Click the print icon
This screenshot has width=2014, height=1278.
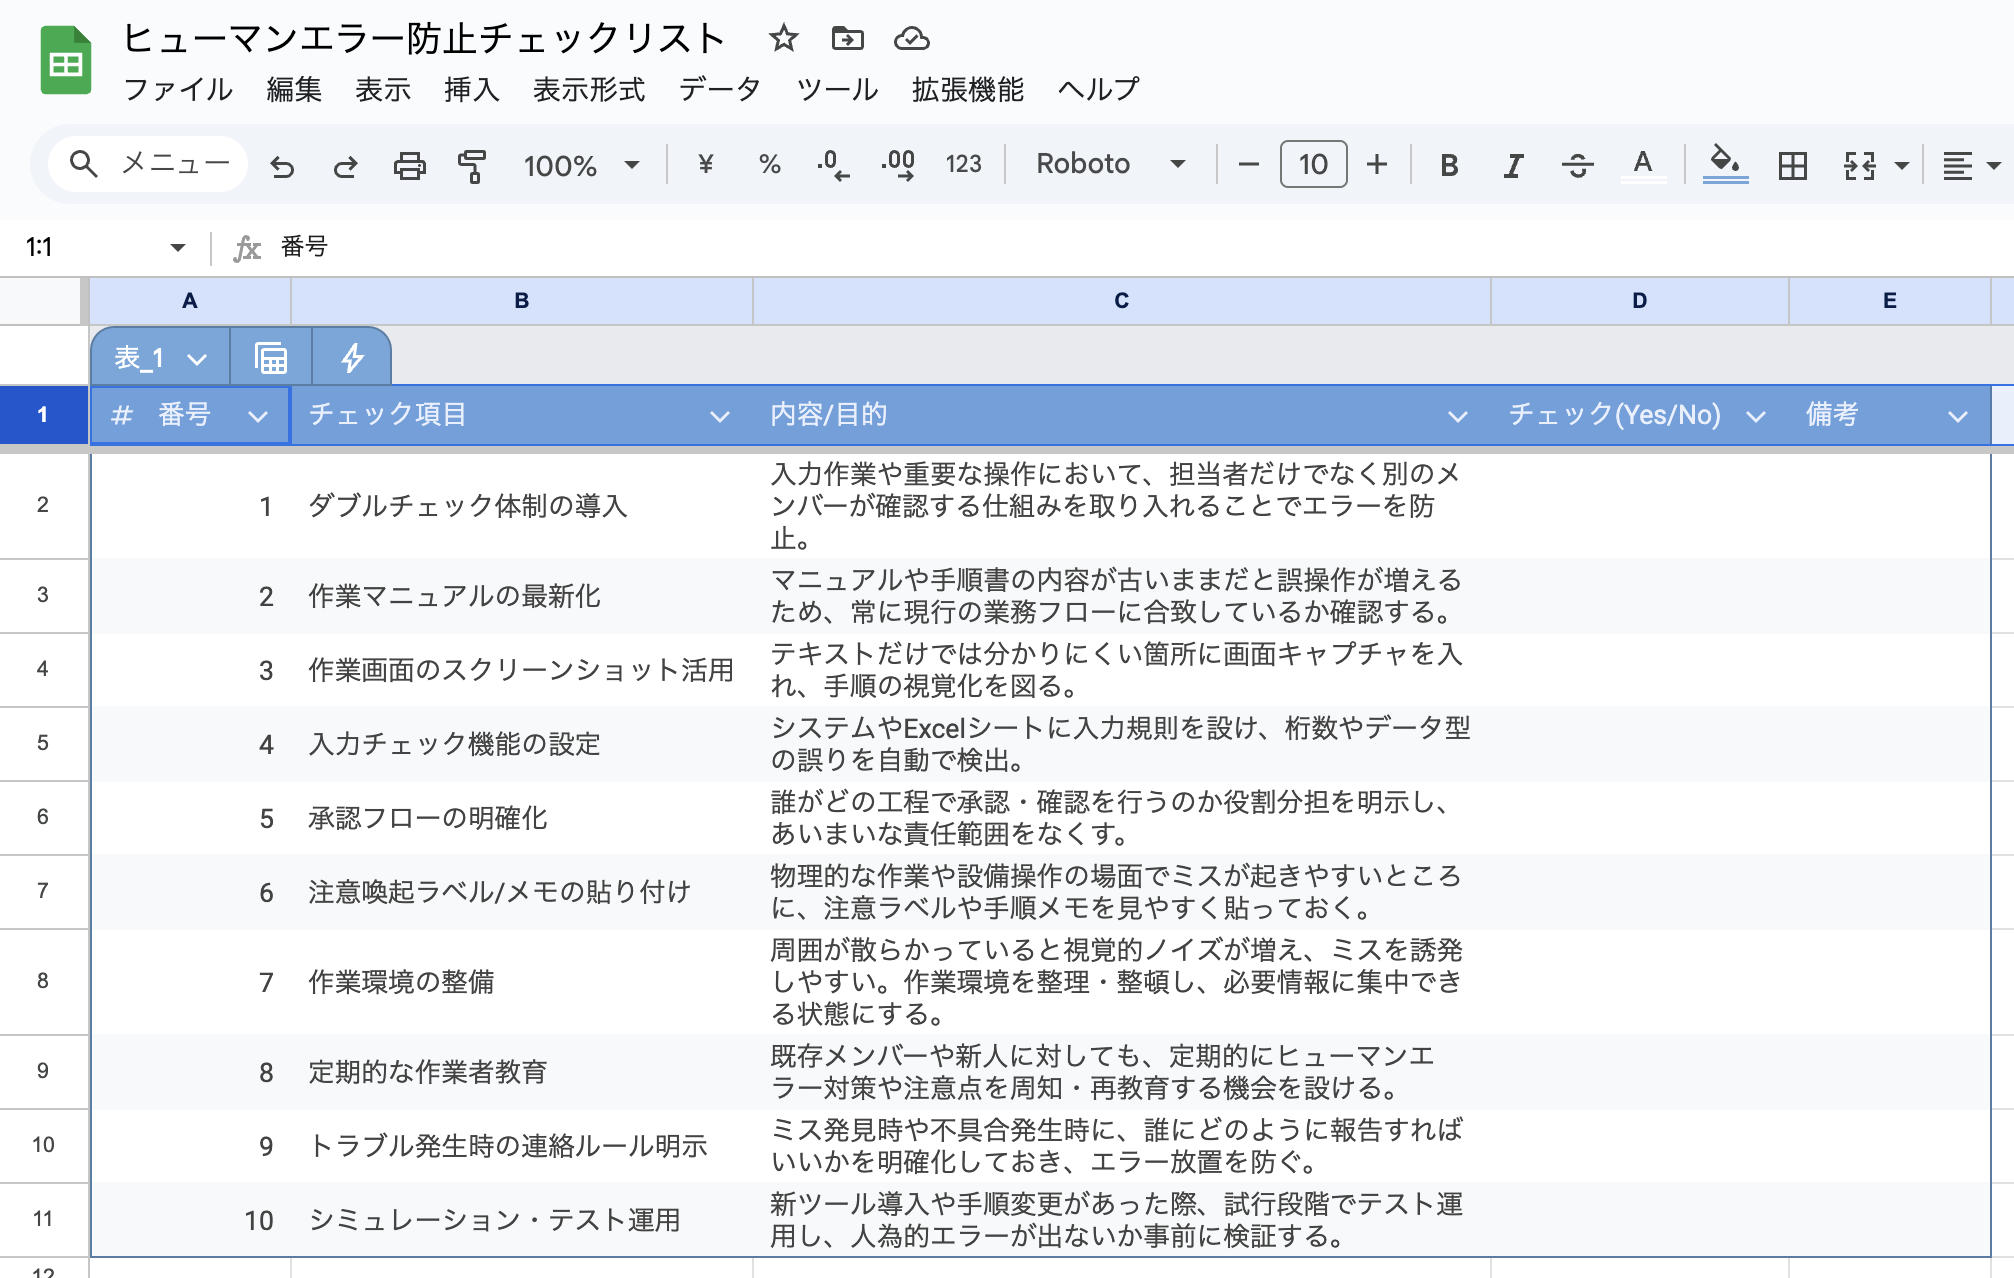tap(409, 166)
